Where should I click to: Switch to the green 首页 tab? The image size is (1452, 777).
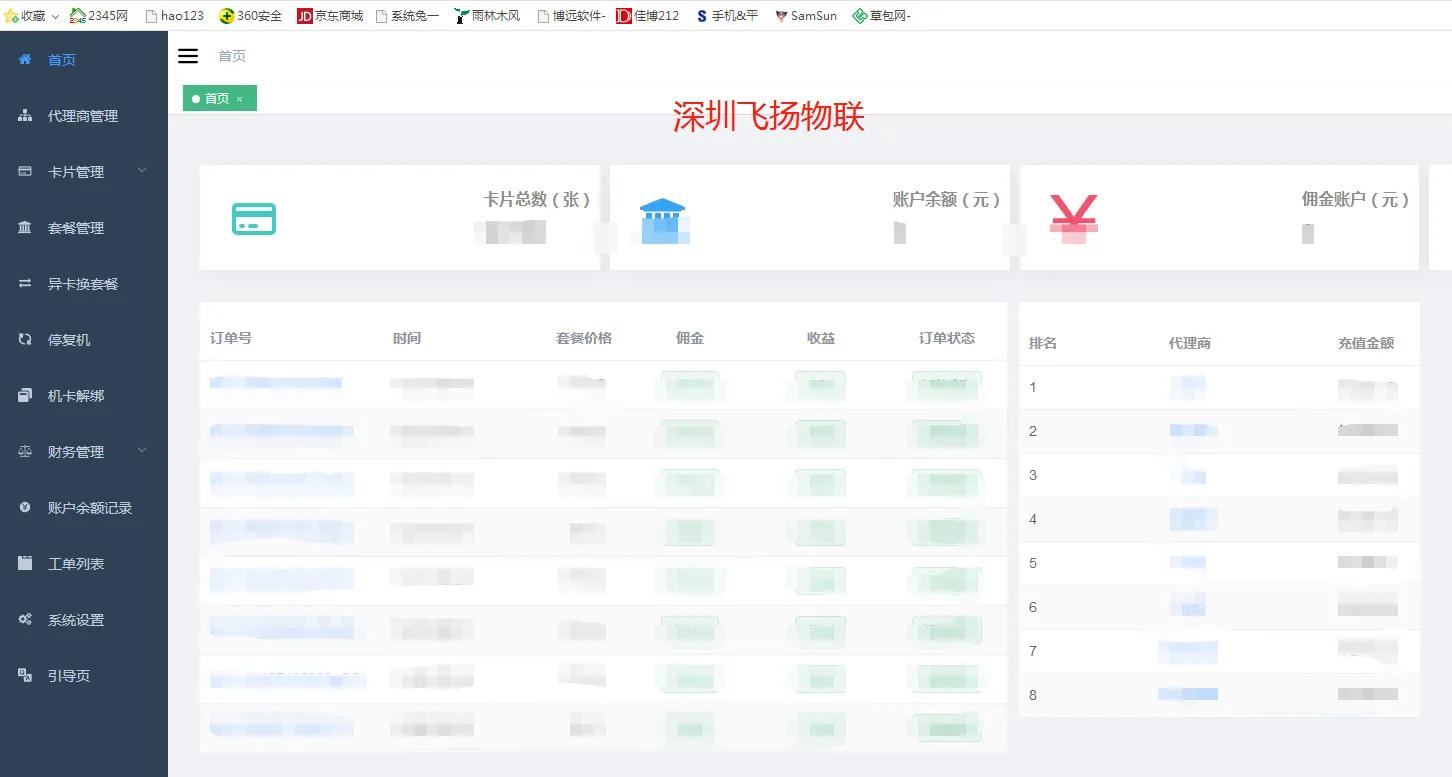click(x=213, y=99)
